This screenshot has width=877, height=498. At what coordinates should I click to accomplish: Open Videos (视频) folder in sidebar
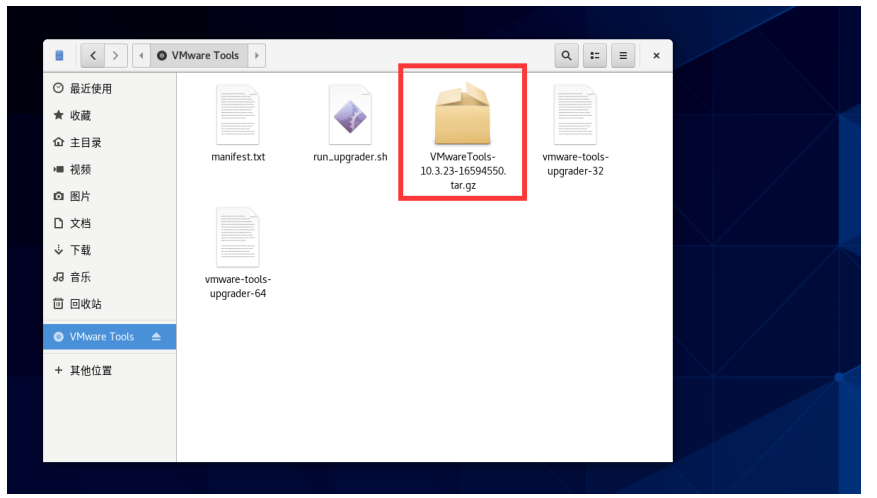point(110,169)
